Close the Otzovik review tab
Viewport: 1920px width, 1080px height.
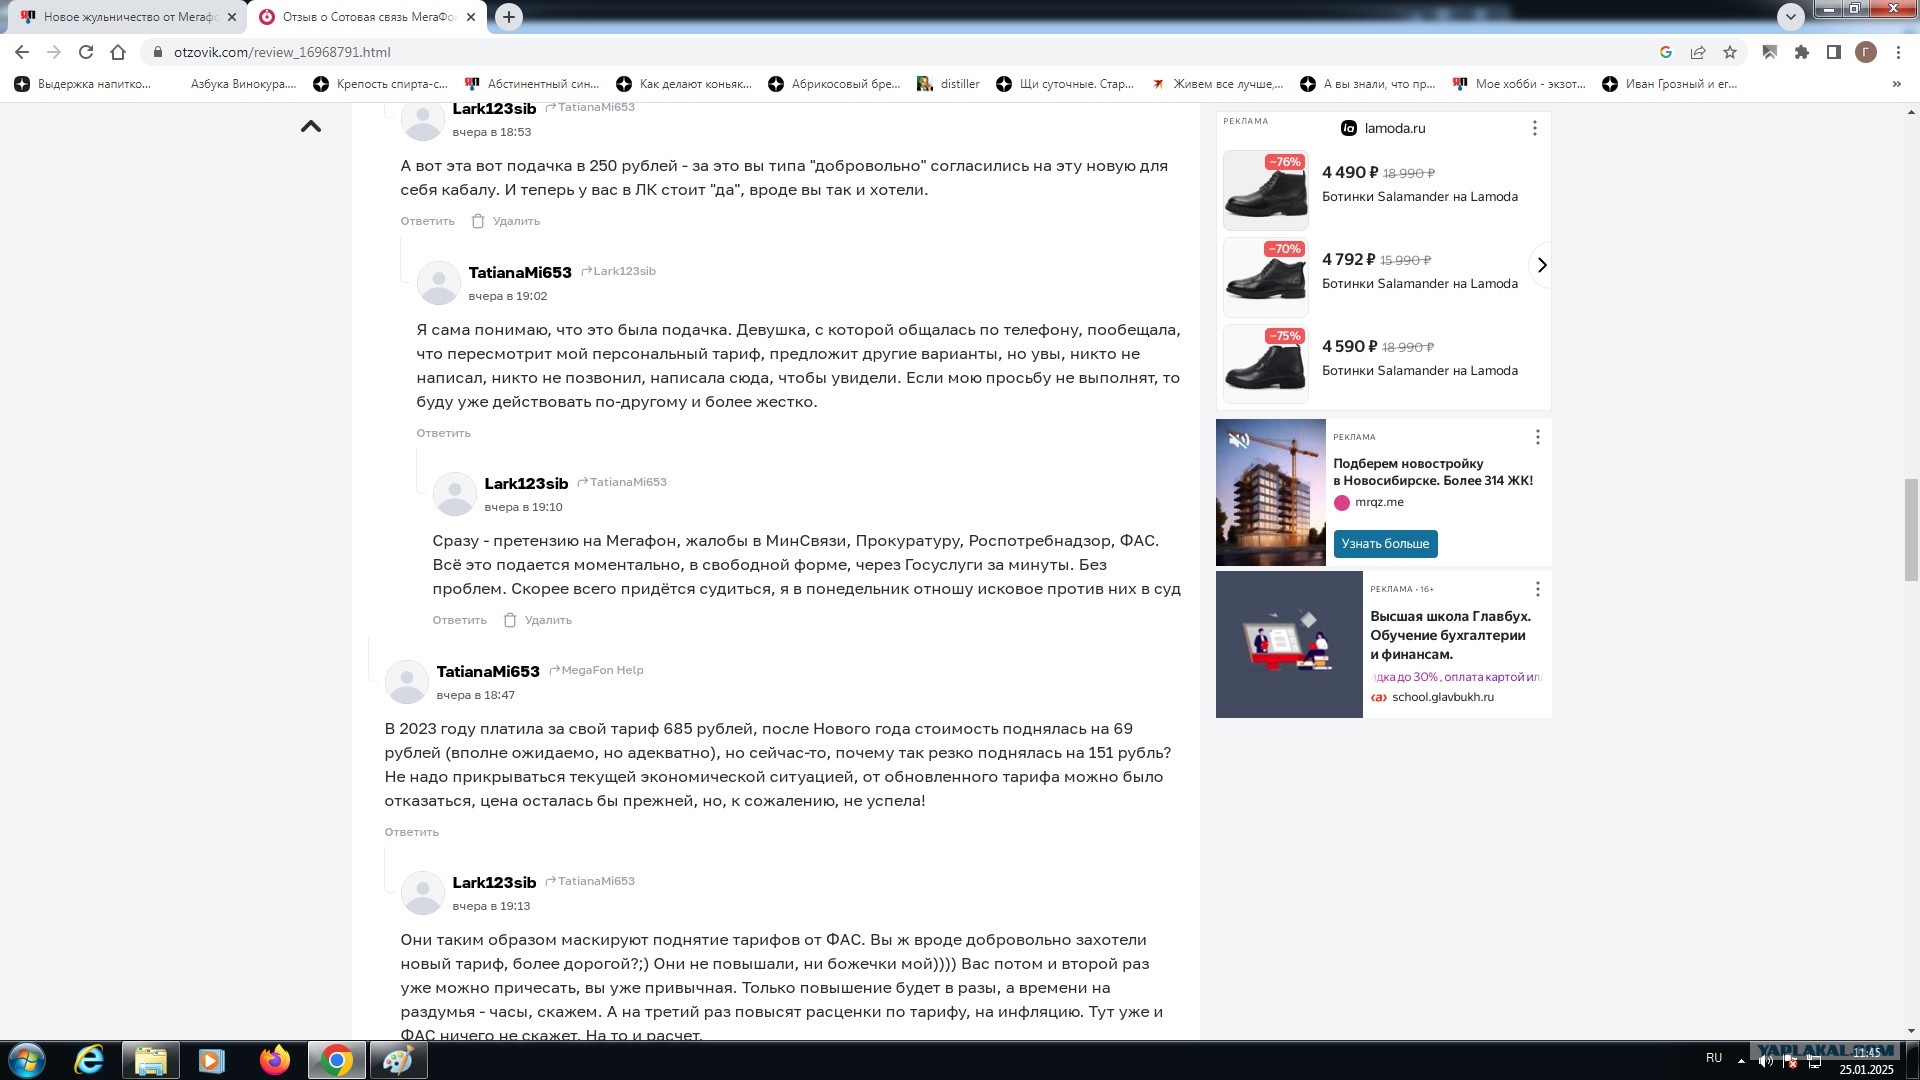pos(472,17)
